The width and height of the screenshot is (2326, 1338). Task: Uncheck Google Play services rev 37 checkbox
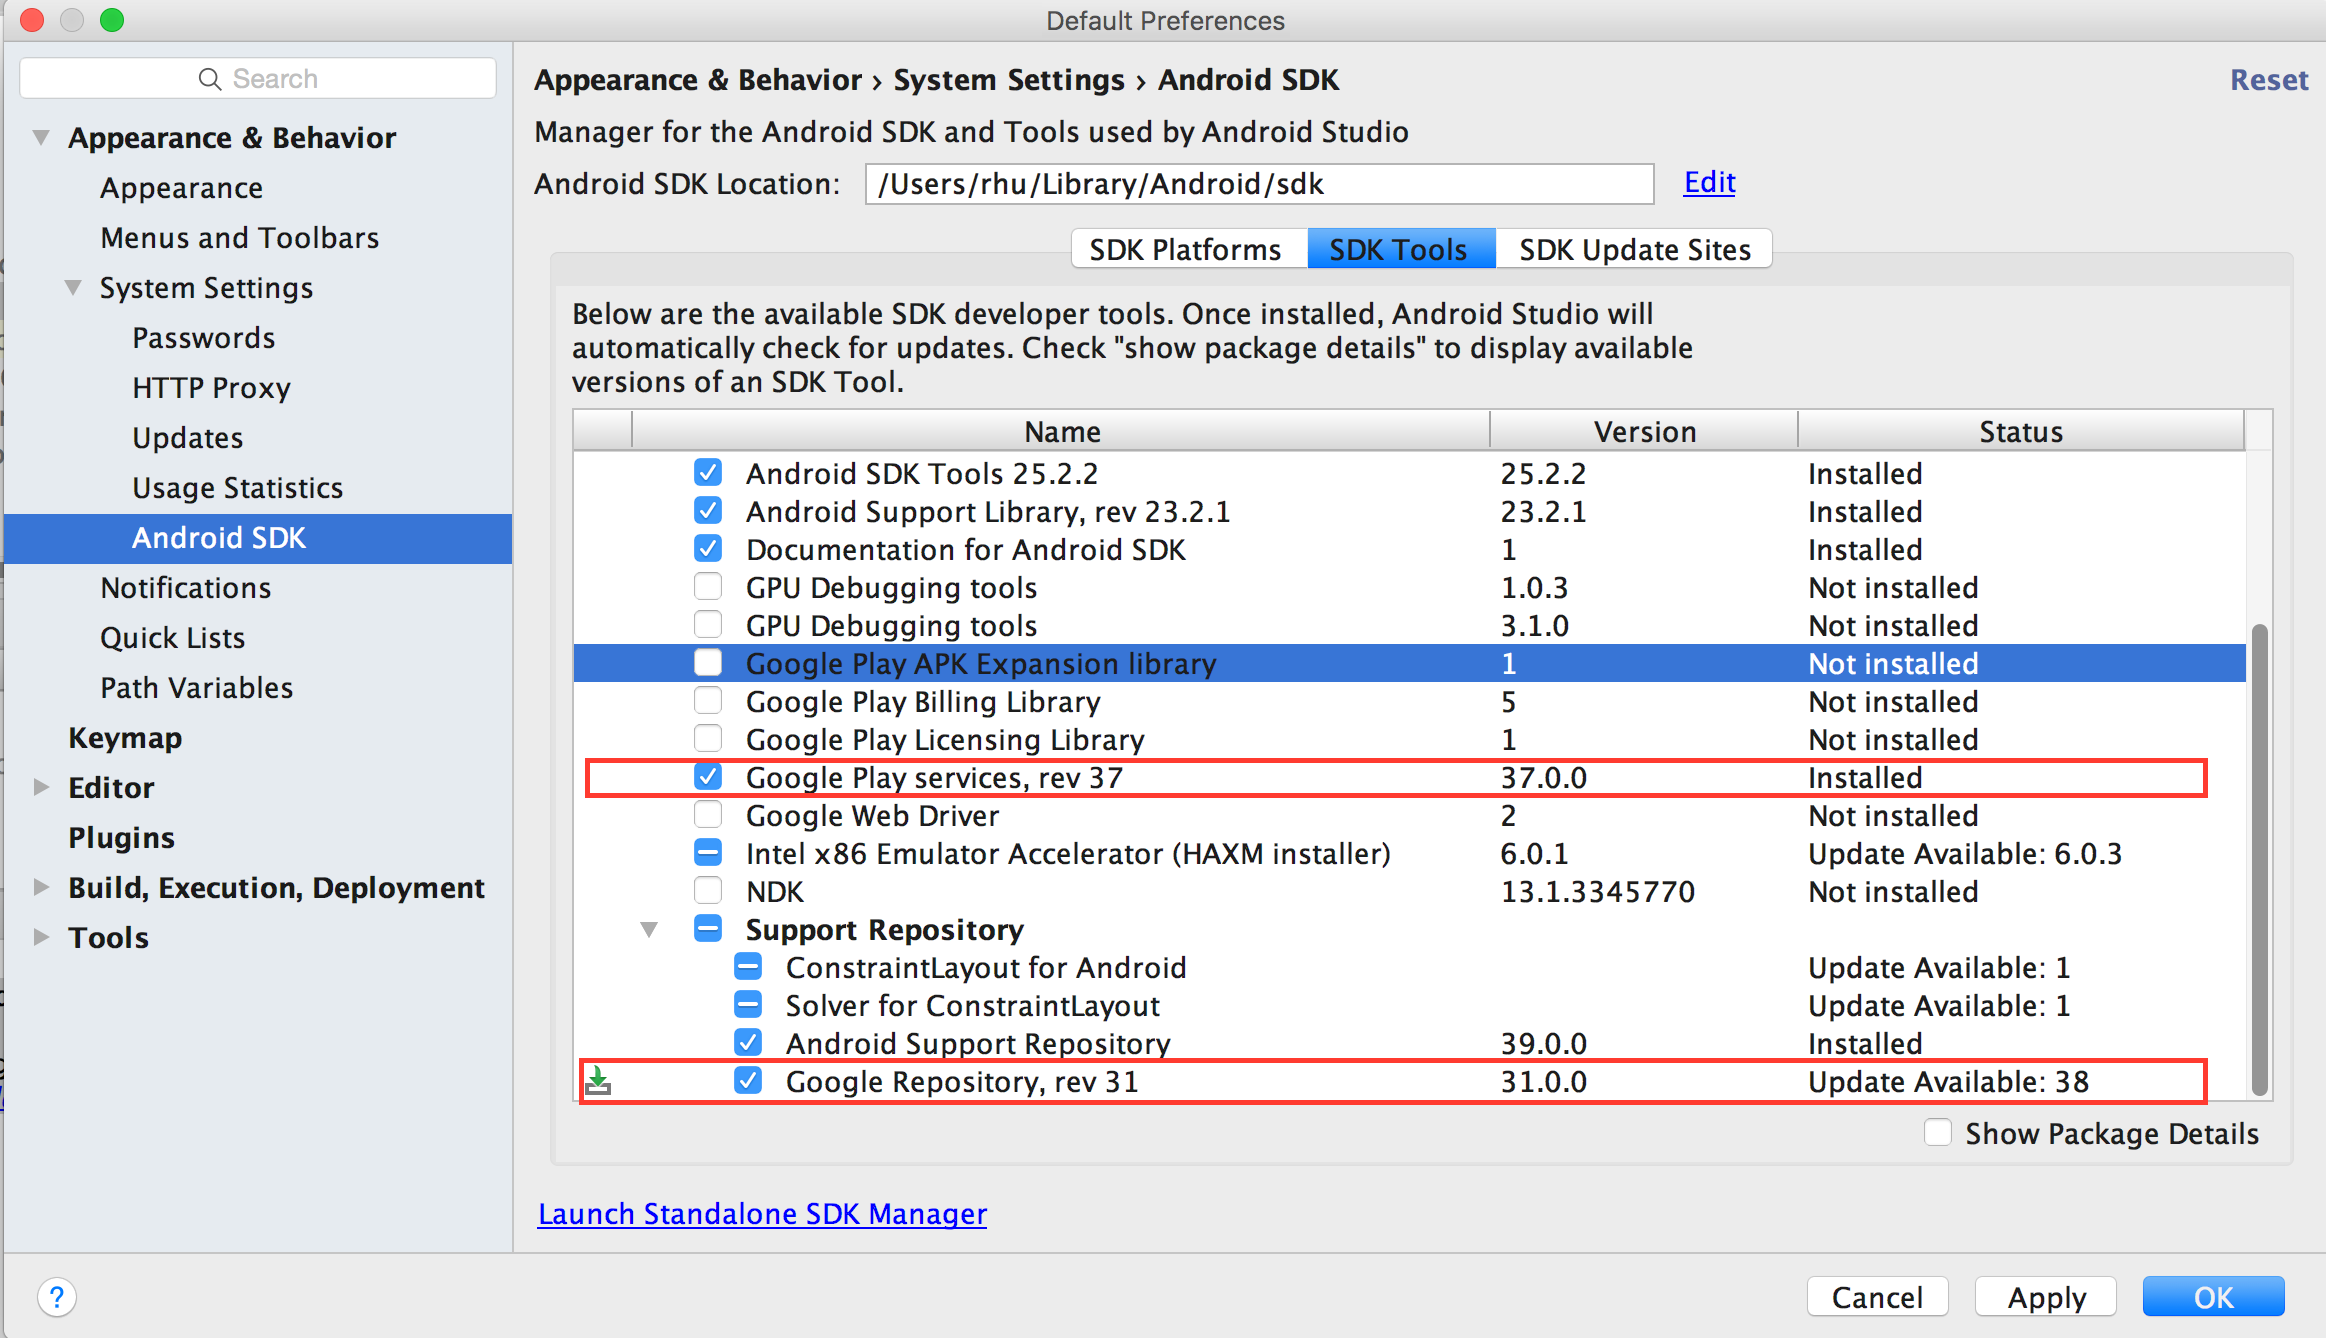[708, 776]
